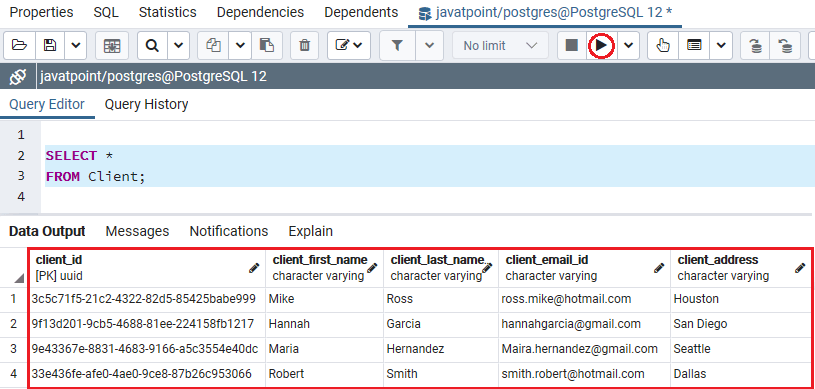Click the Explain hand pointer icon
The width and height of the screenshot is (815, 389).
click(663, 46)
